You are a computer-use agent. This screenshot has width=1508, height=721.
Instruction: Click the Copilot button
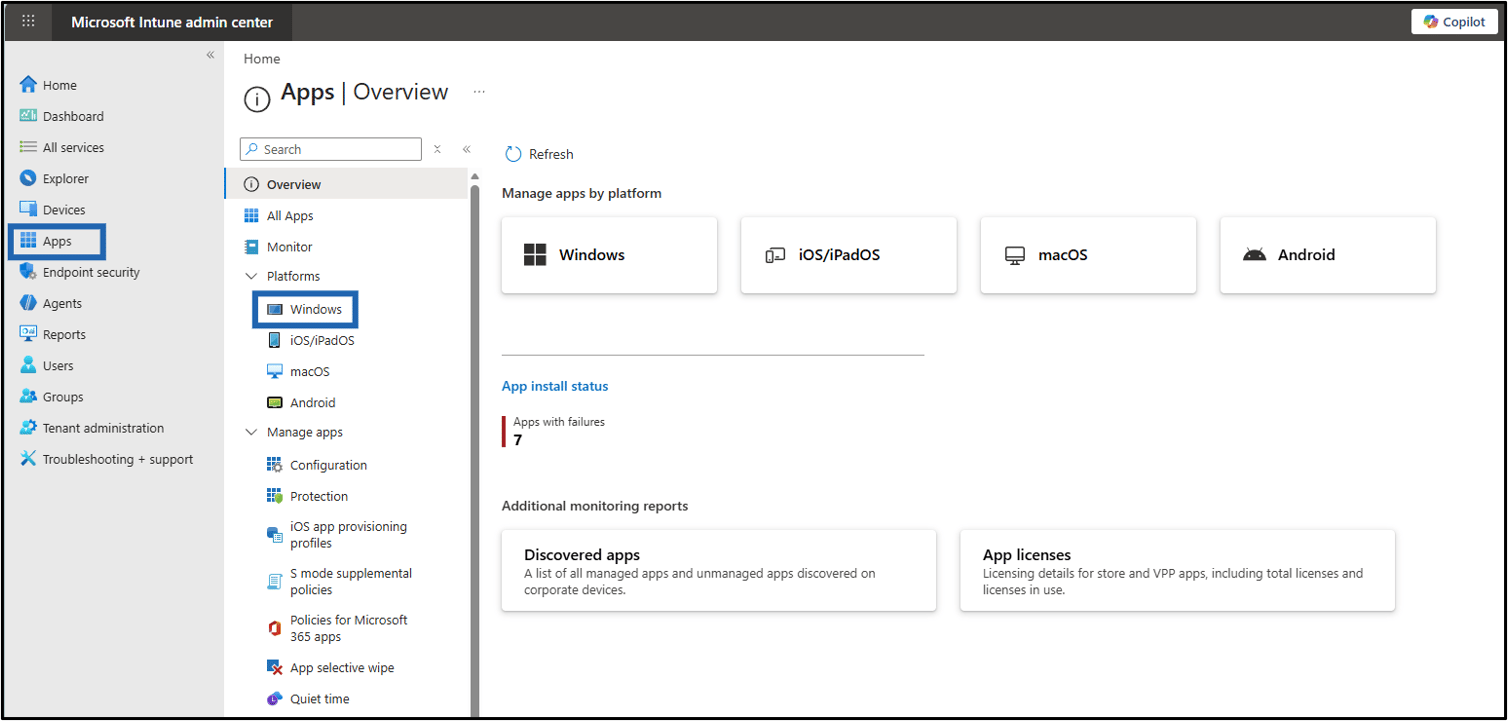pos(1454,22)
